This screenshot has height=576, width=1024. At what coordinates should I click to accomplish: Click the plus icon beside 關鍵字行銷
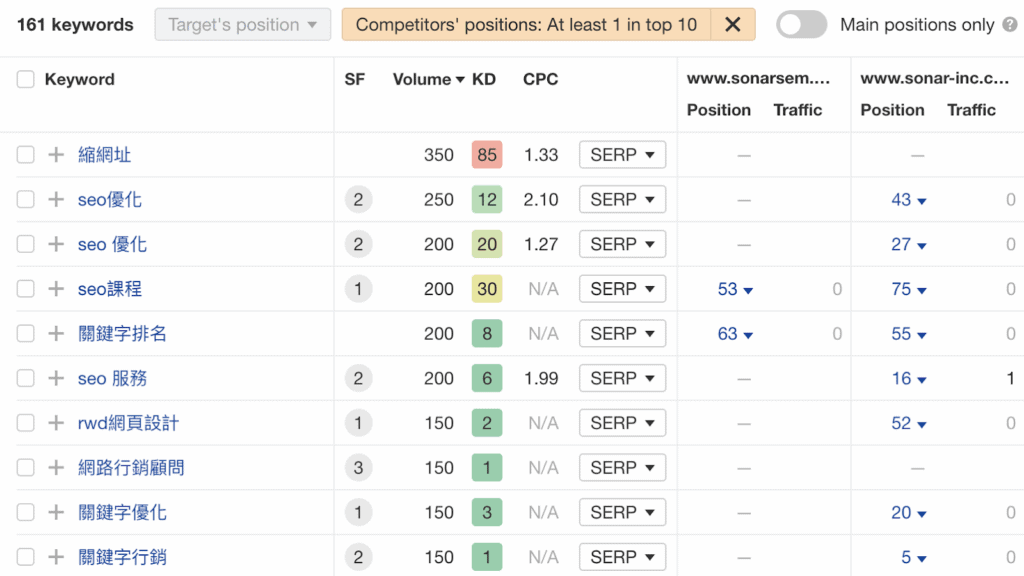56,557
